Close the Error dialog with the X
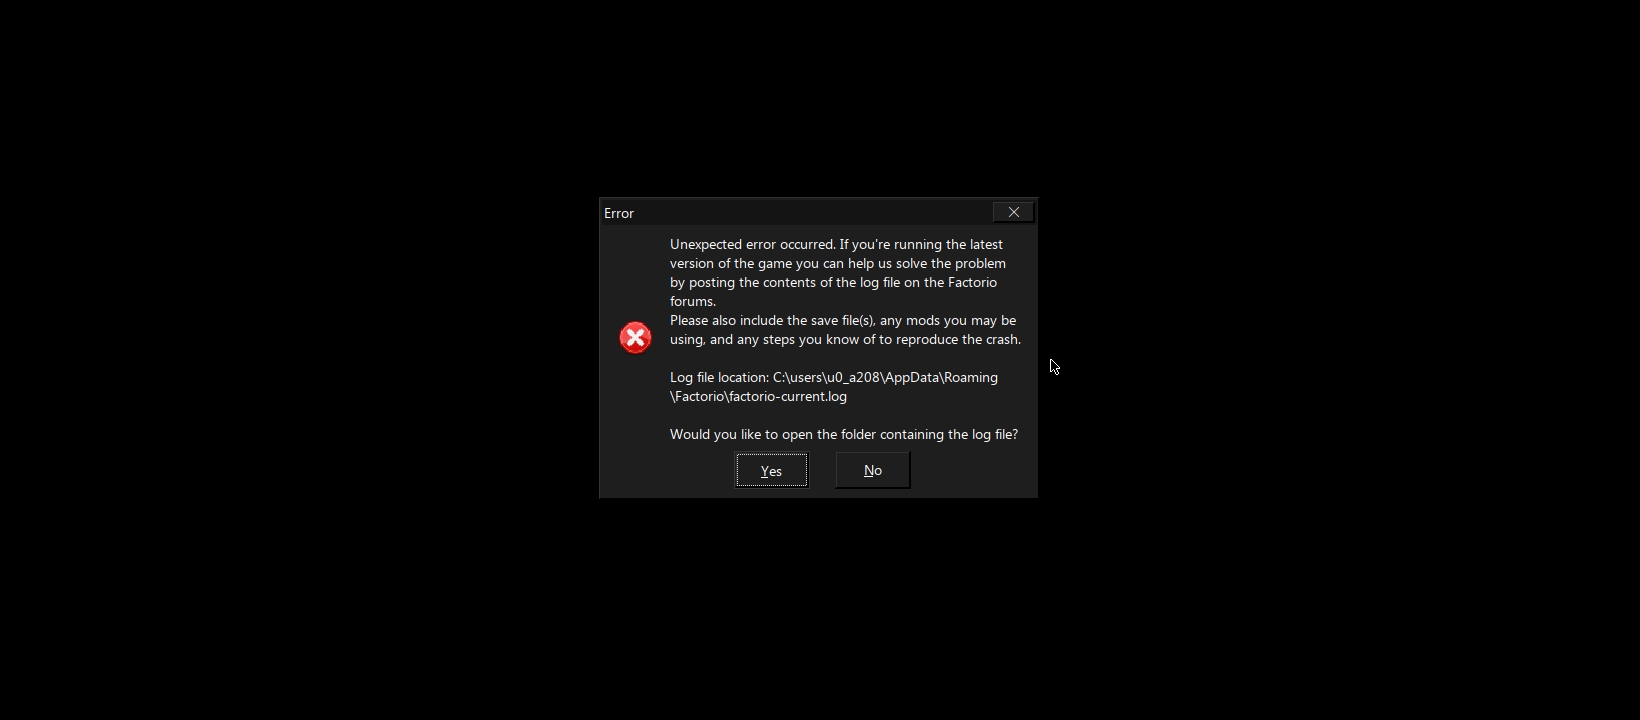 coord(1014,212)
